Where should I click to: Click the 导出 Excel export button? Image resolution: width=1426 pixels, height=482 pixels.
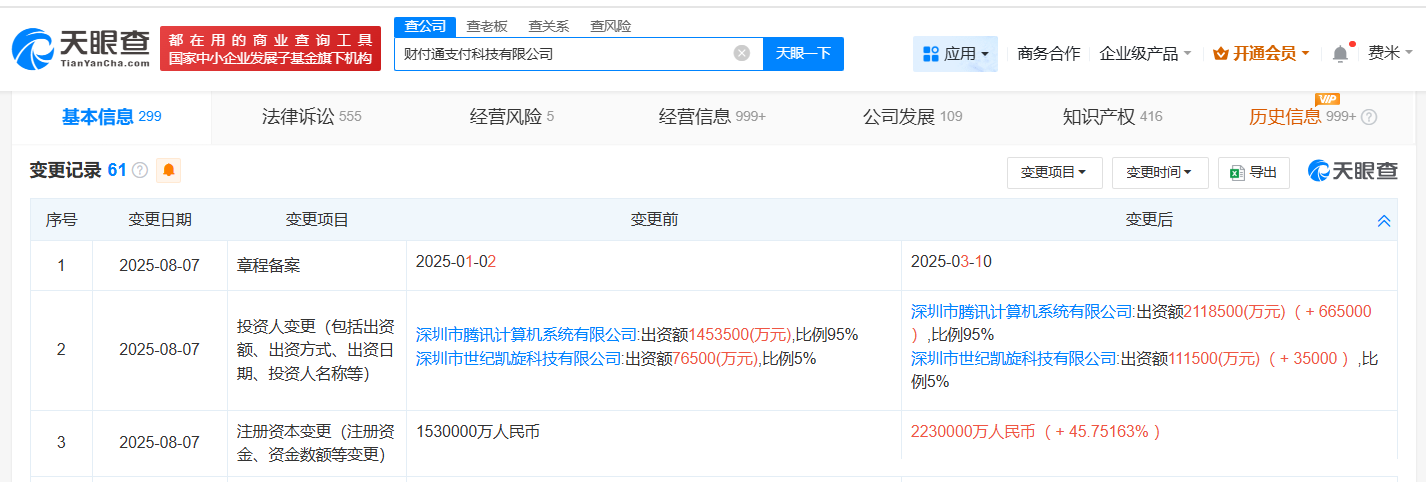coord(1253,173)
